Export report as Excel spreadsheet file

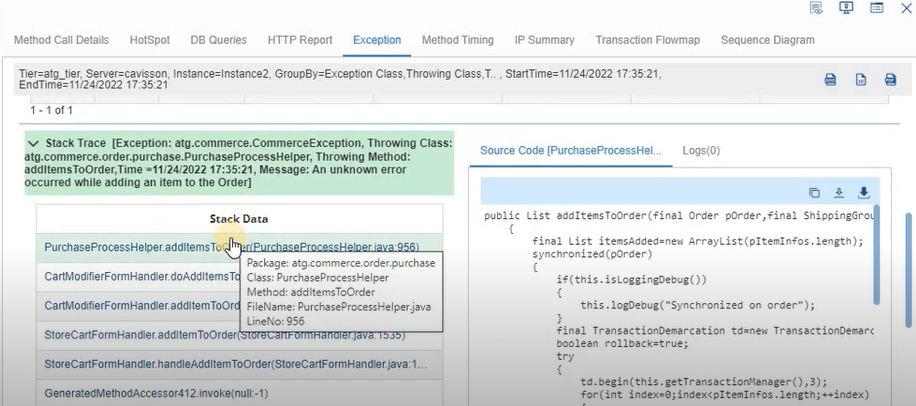point(860,80)
